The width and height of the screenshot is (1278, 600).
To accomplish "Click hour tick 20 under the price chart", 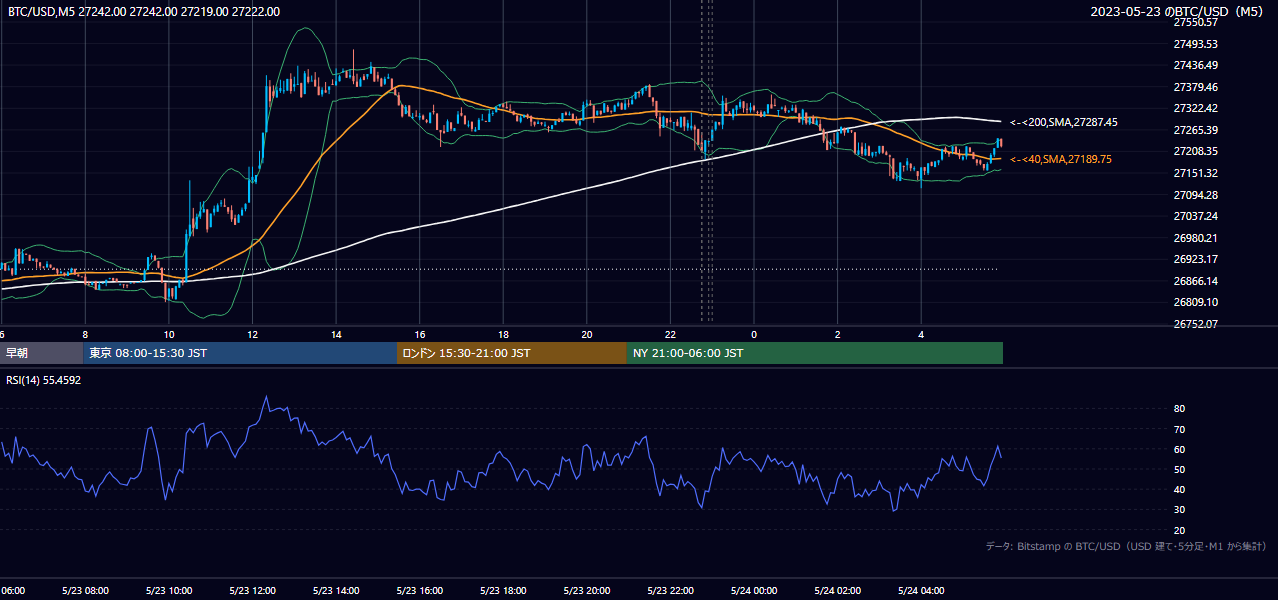I will 587,334.
